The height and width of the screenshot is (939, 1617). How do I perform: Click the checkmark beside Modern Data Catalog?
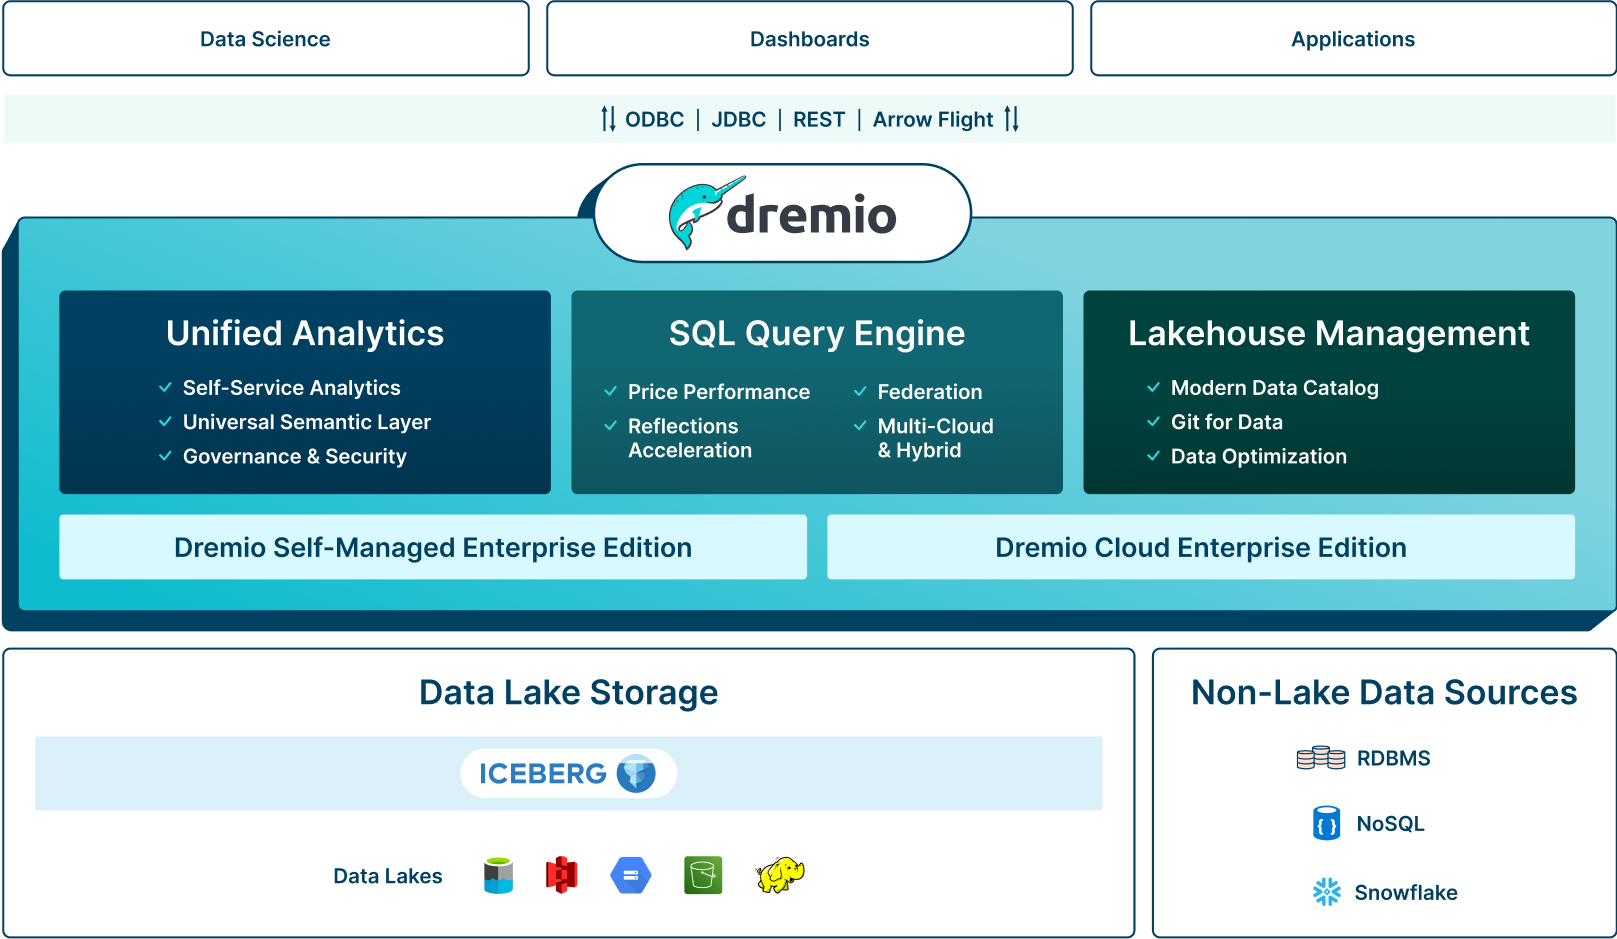click(x=1153, y=387)
